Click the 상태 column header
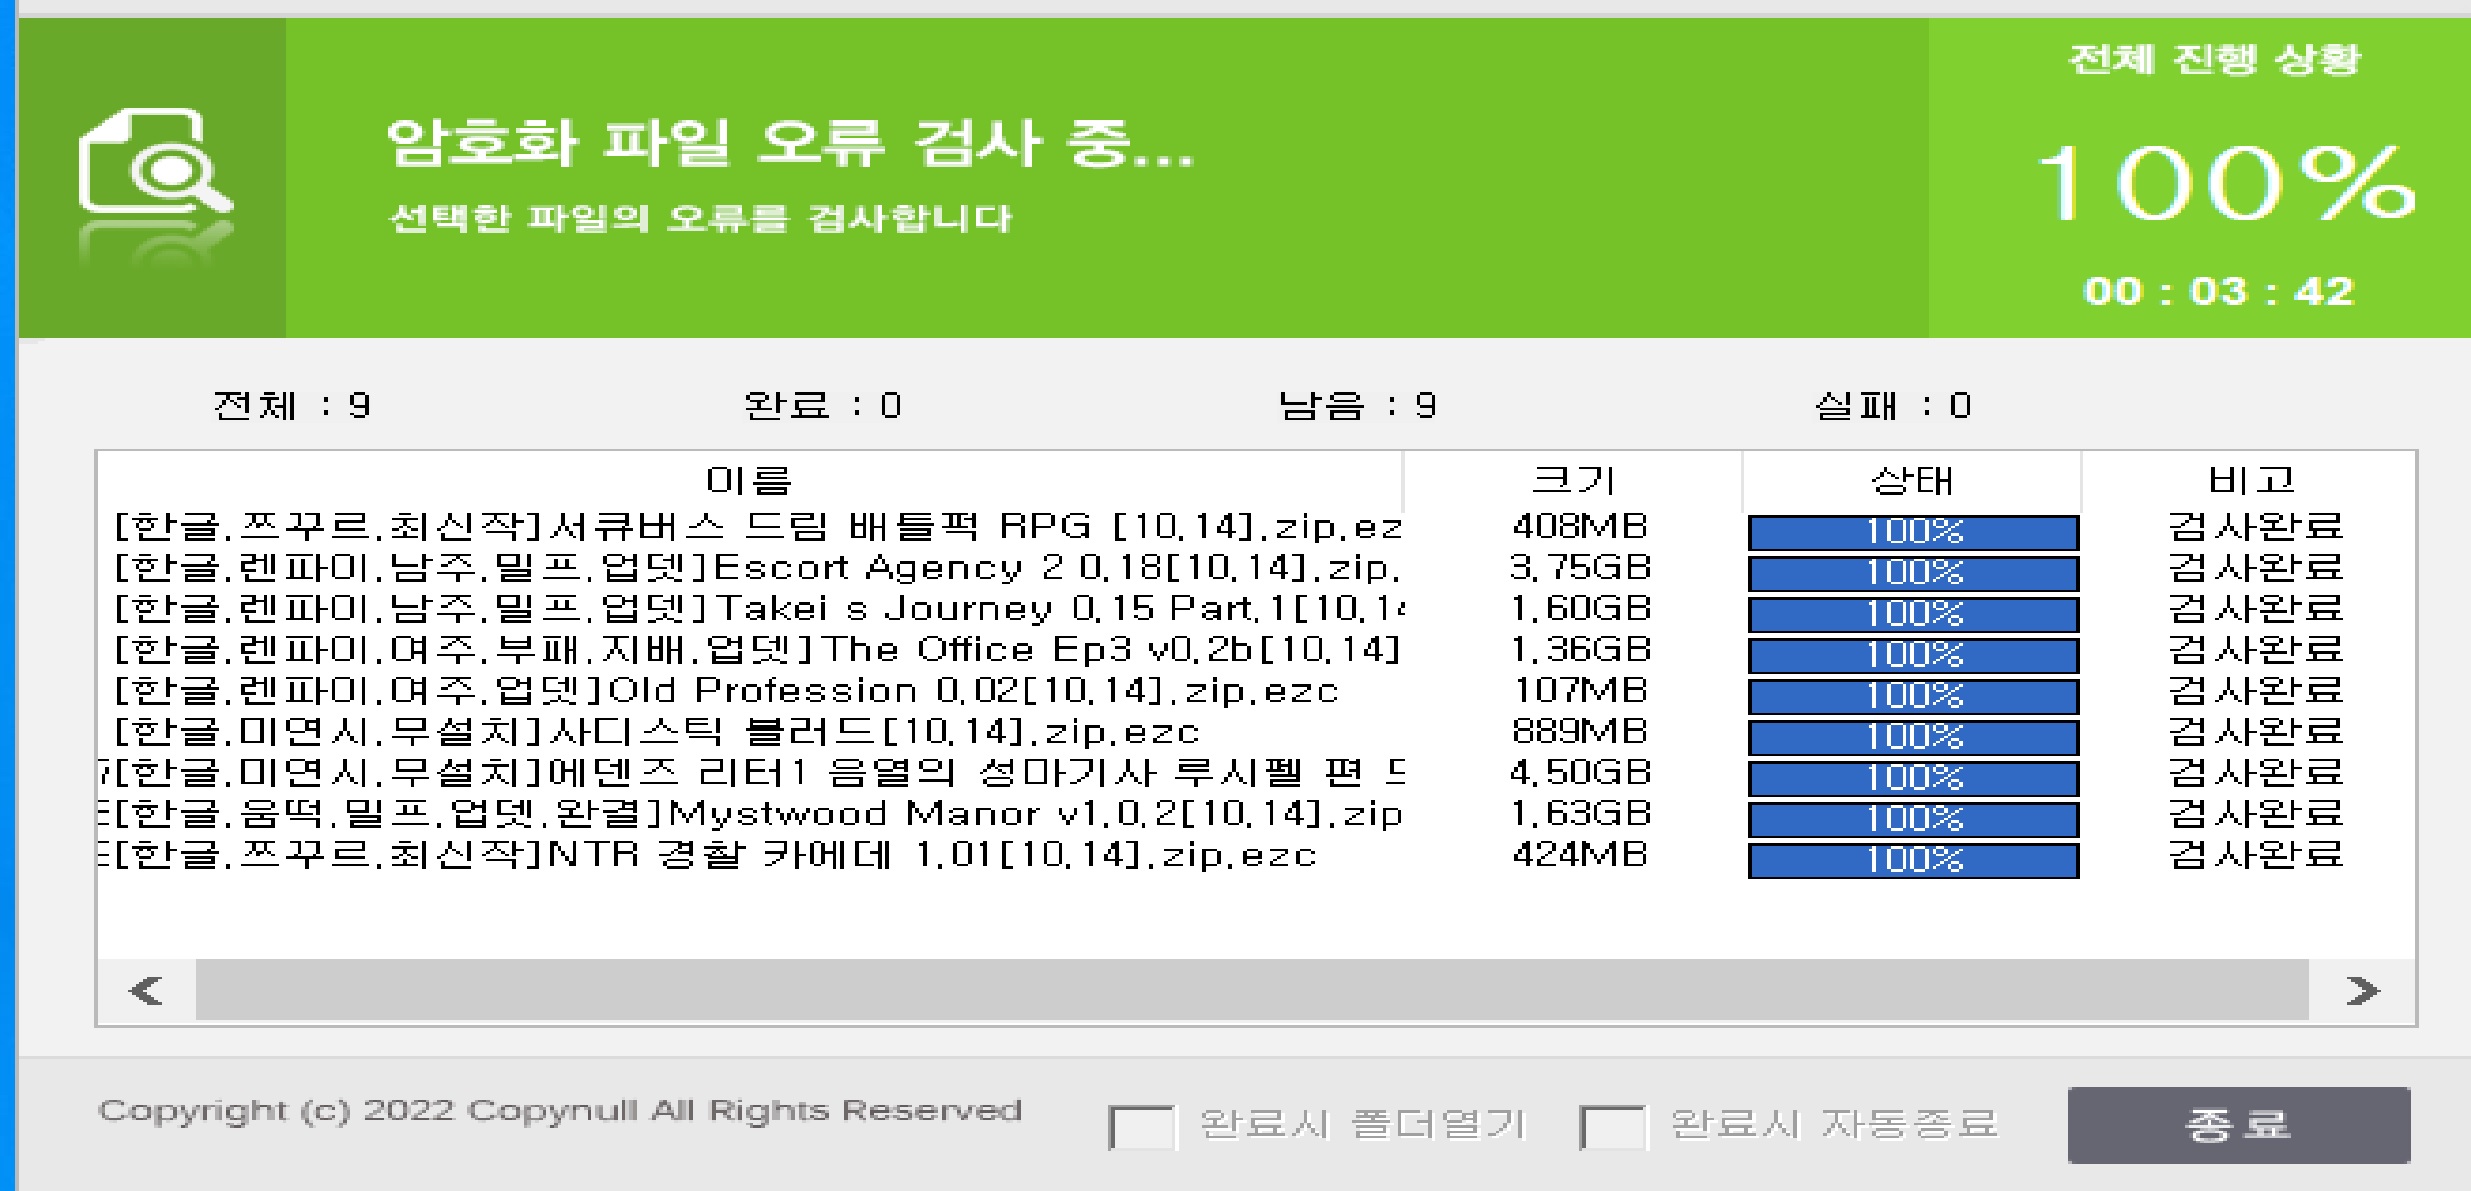2471x1191 pixels. [x=1911, y=481]
